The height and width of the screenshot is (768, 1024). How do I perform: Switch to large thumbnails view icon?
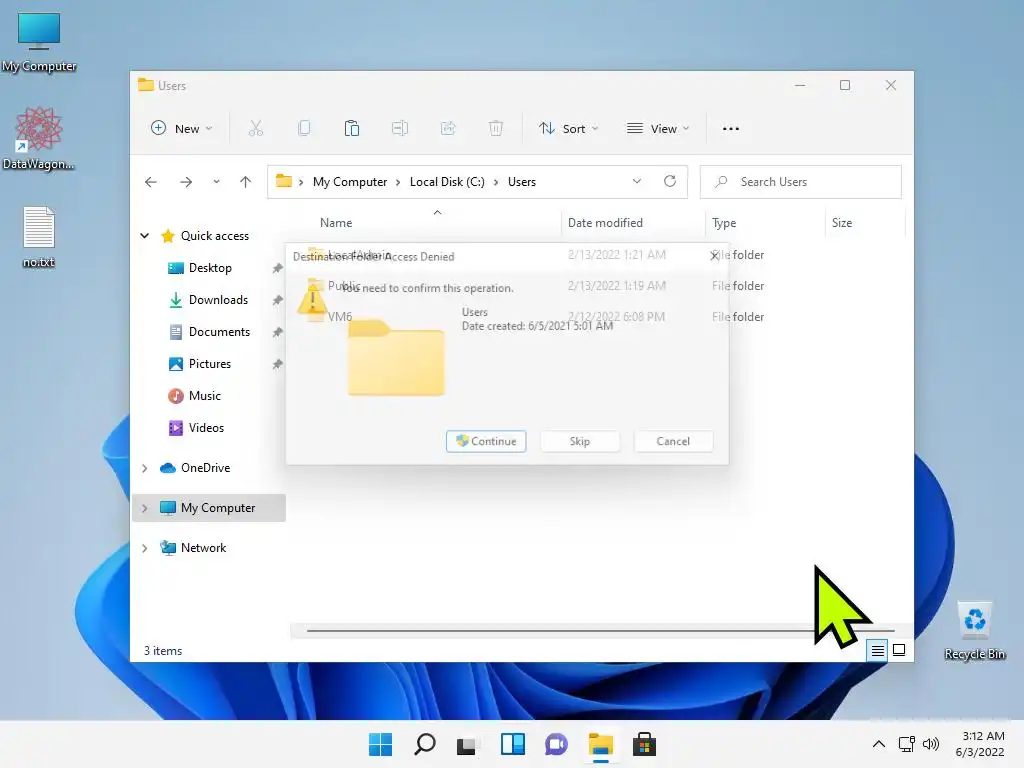899,650
